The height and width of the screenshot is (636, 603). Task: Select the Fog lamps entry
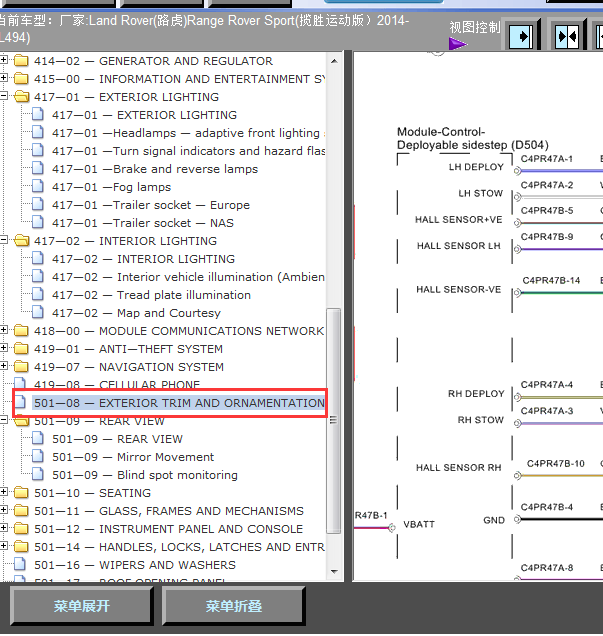point(112,187)
